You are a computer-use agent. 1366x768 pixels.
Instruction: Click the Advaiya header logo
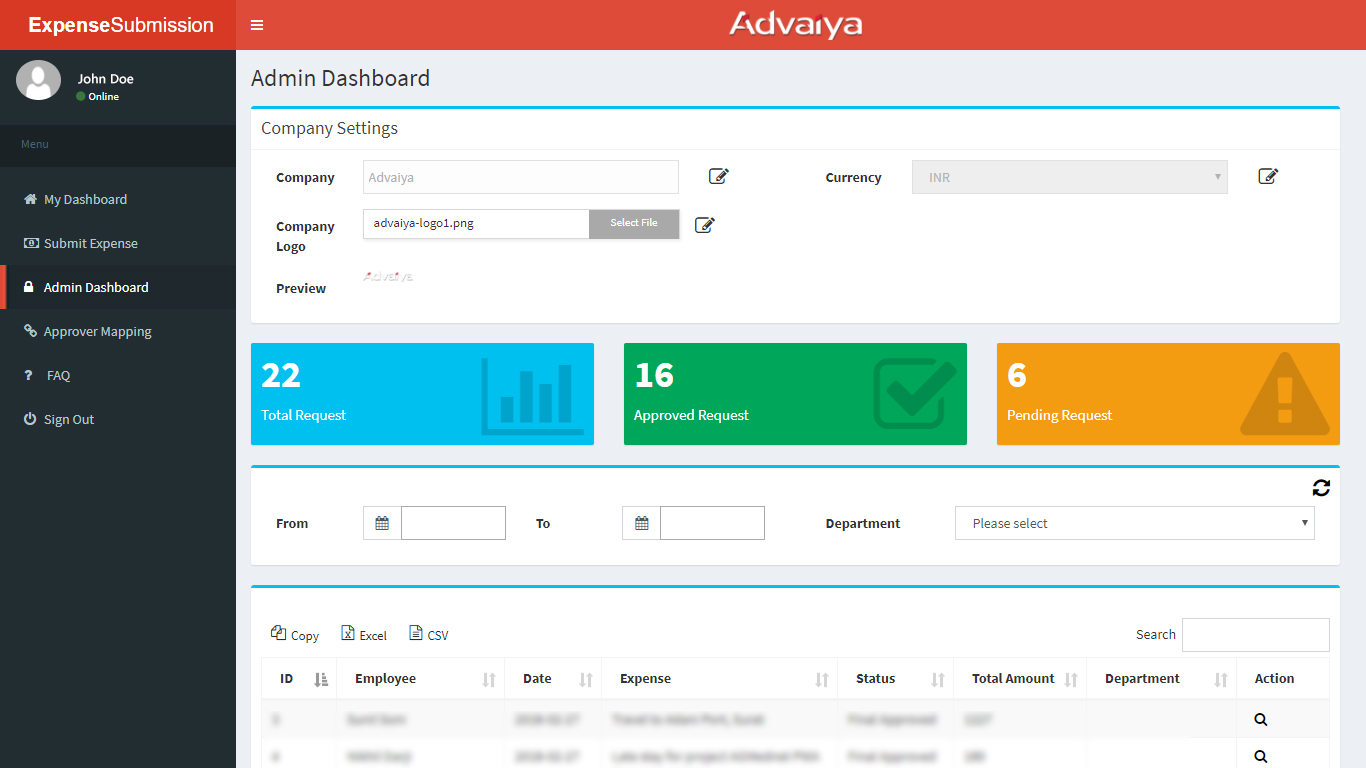click(x=796, y=24)
